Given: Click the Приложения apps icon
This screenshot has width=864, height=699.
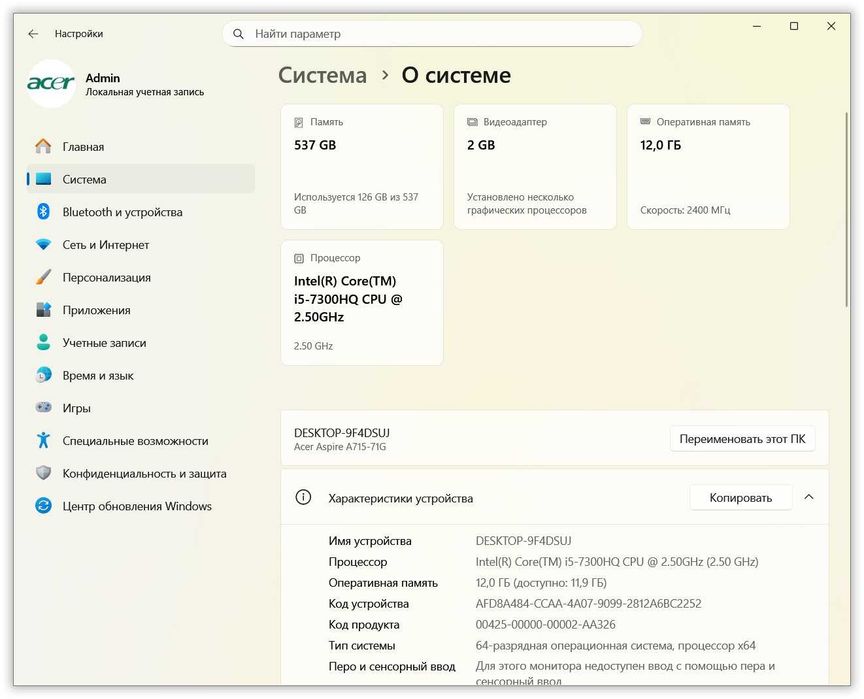Looking at the screenshot, I should (43, 310).
